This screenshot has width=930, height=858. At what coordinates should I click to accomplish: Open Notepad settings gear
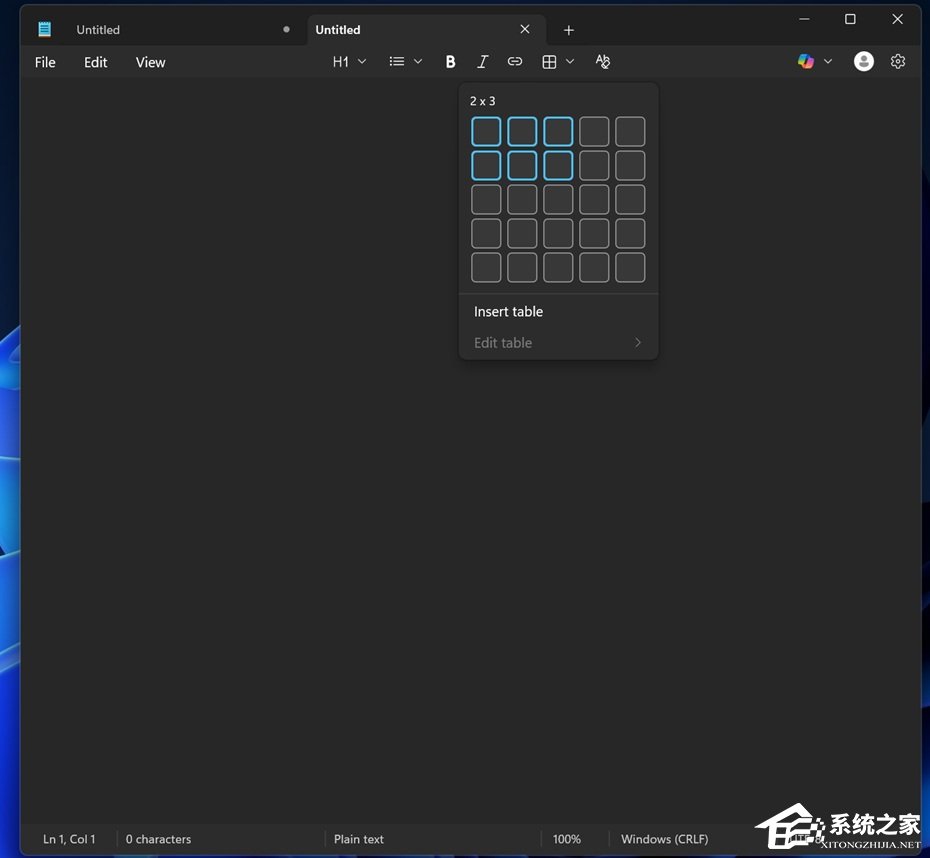(x=897, y=61)
